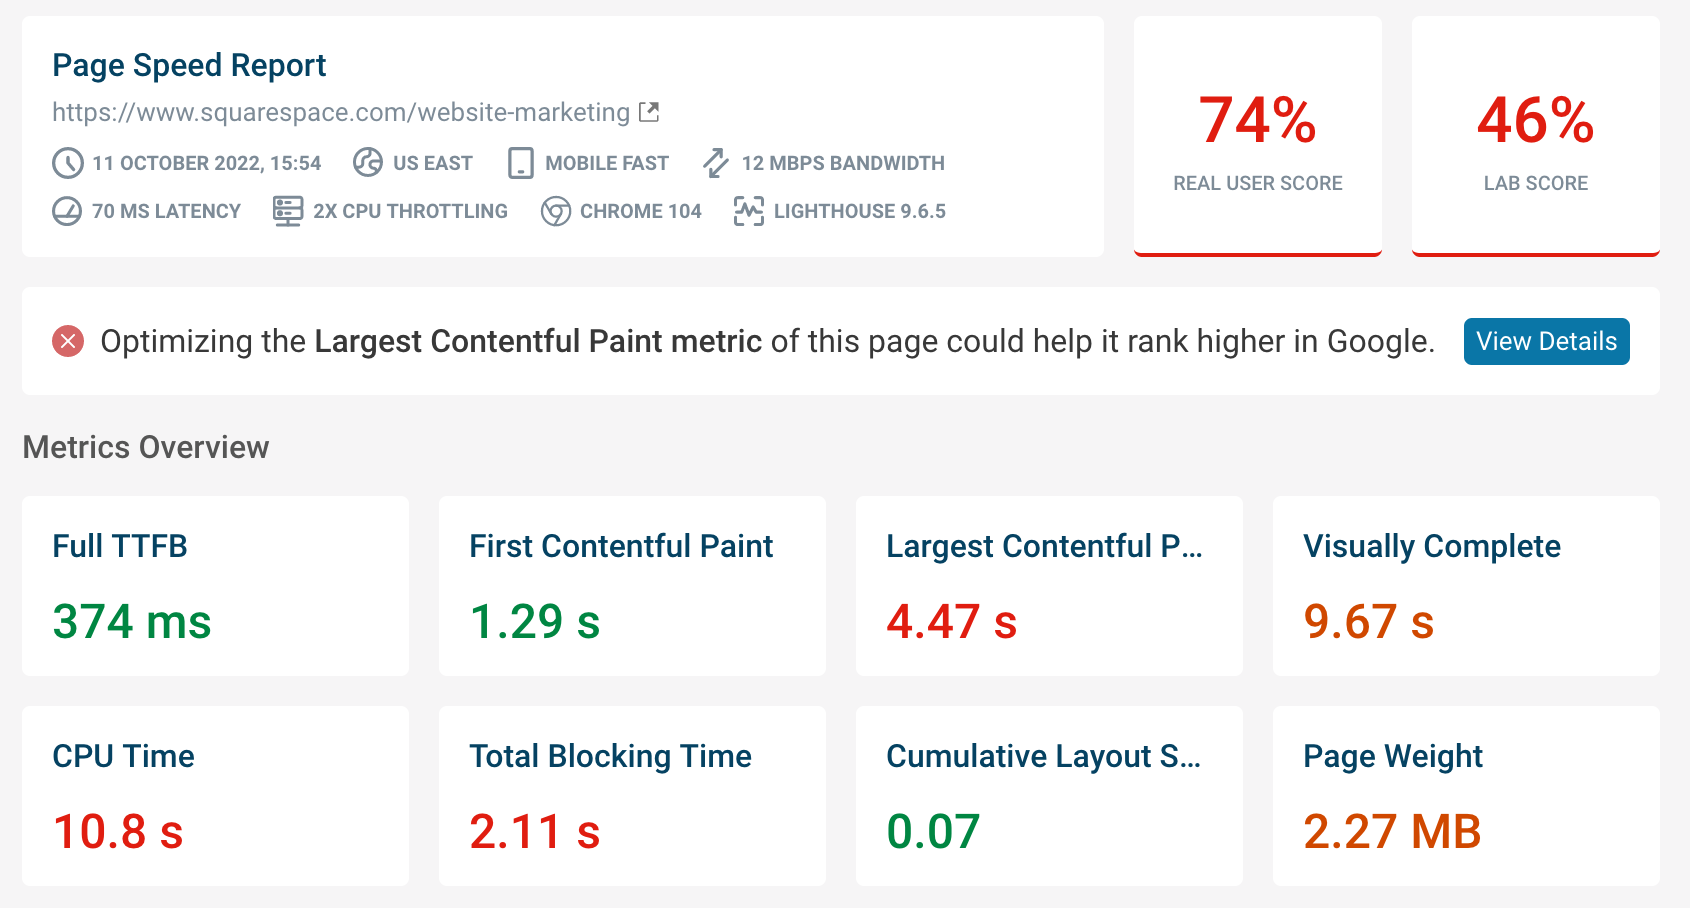Screen dimensions: 1692x908
Task: Select the Full TTFB metric card
Action: [x=215, y=586]
